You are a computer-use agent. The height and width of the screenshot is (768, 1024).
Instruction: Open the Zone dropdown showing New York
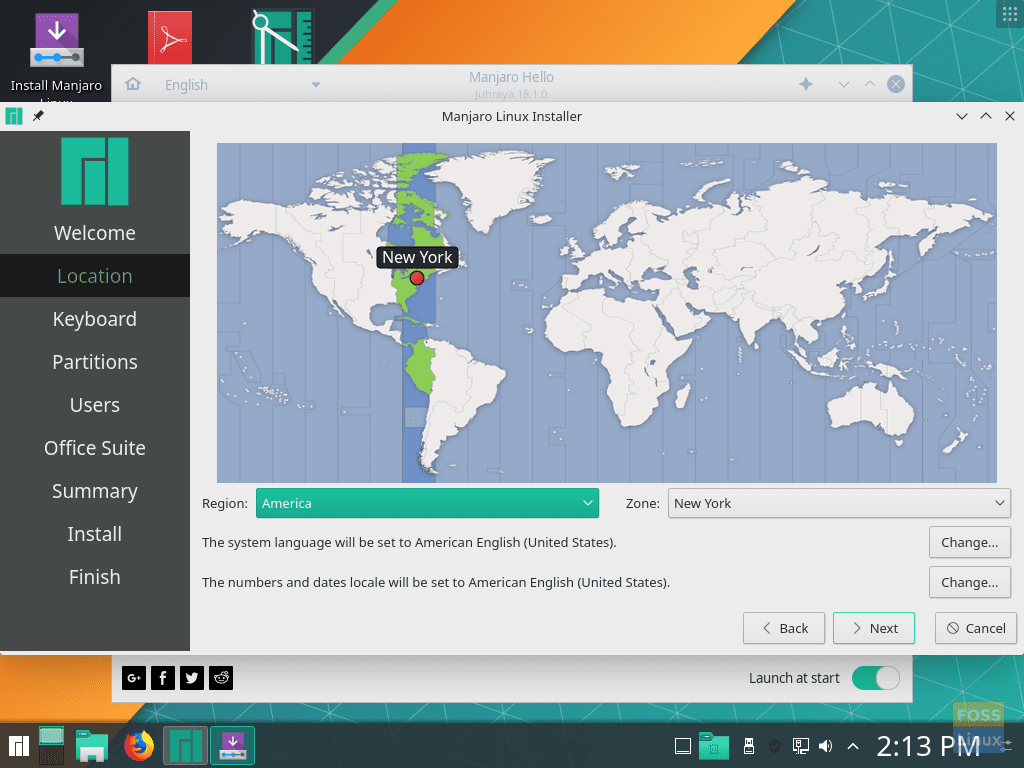coord(838,503)
